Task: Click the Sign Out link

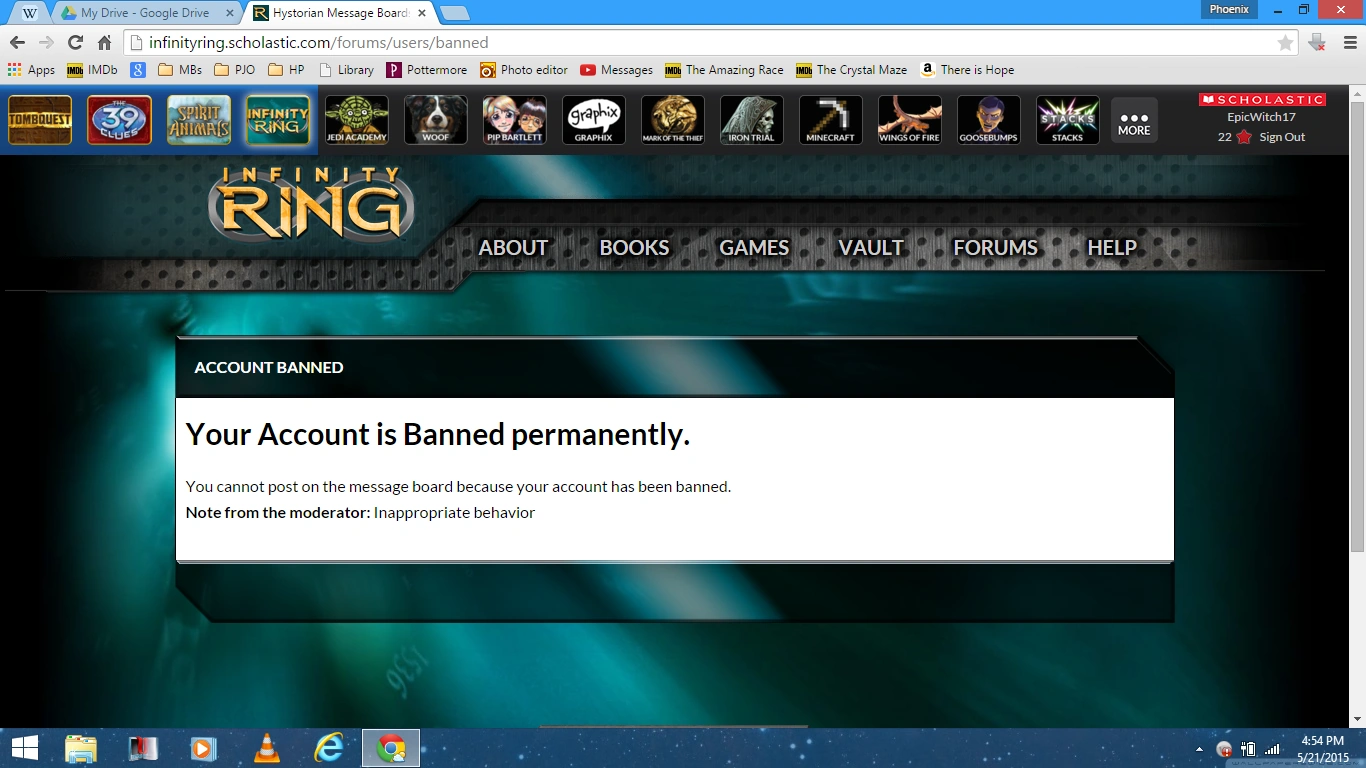Action: (1282, 137)
